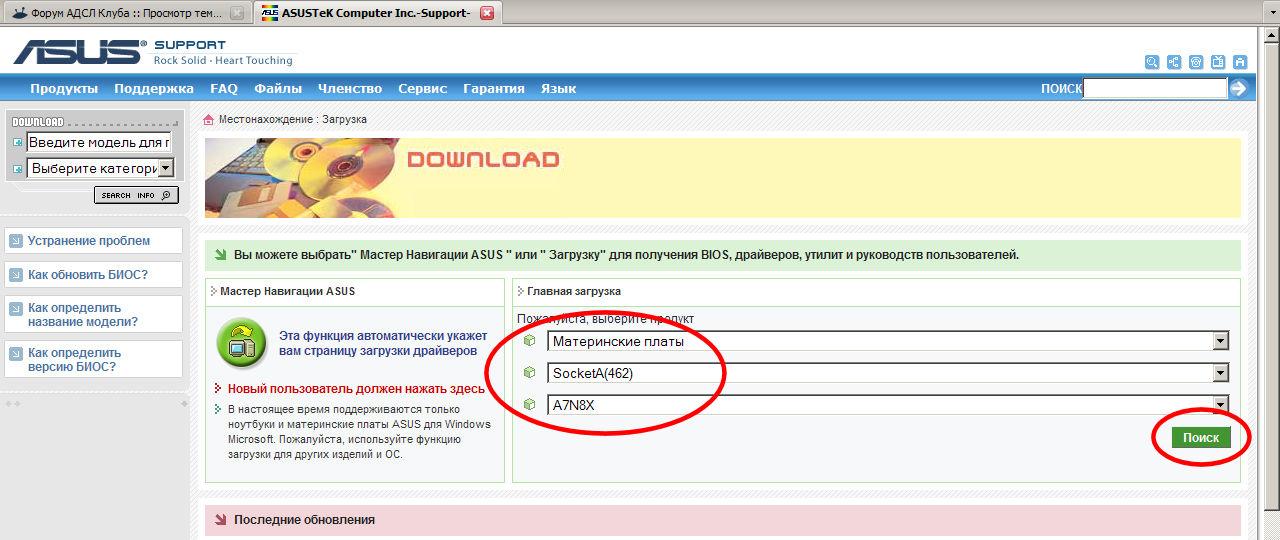
Task: Open the ASUS logo home link
Action: 79,52
